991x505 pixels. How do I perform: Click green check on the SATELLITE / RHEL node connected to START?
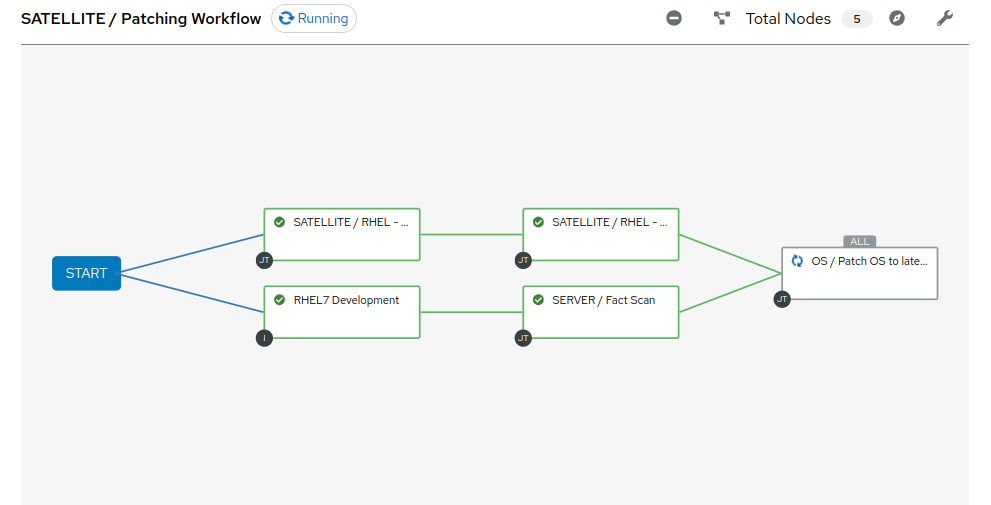click(279, 222)
